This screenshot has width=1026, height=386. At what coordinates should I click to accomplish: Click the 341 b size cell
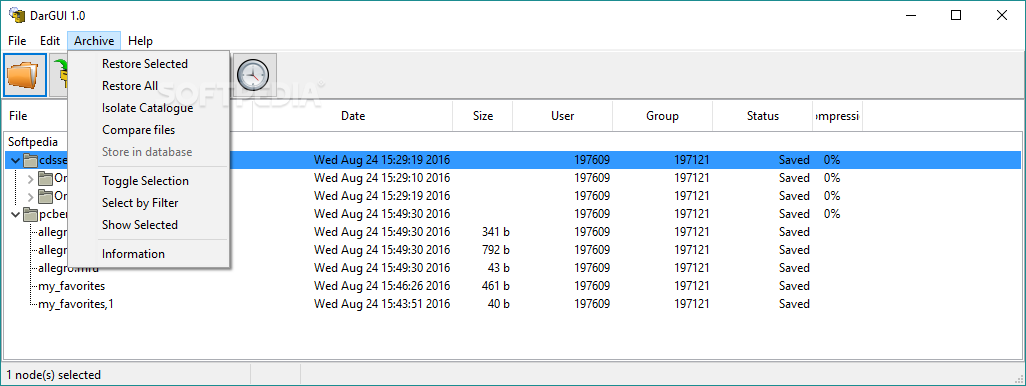[x=495, y=232]
